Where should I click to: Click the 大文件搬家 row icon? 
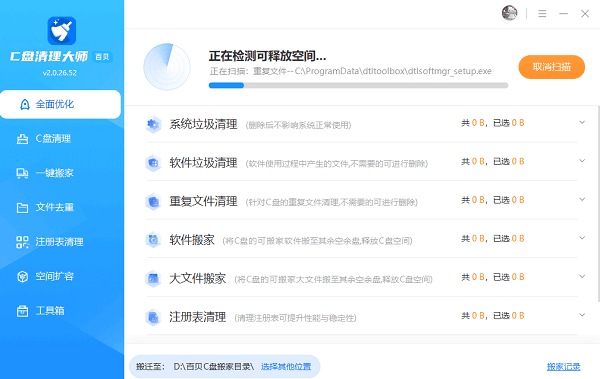tap(153, 278)
